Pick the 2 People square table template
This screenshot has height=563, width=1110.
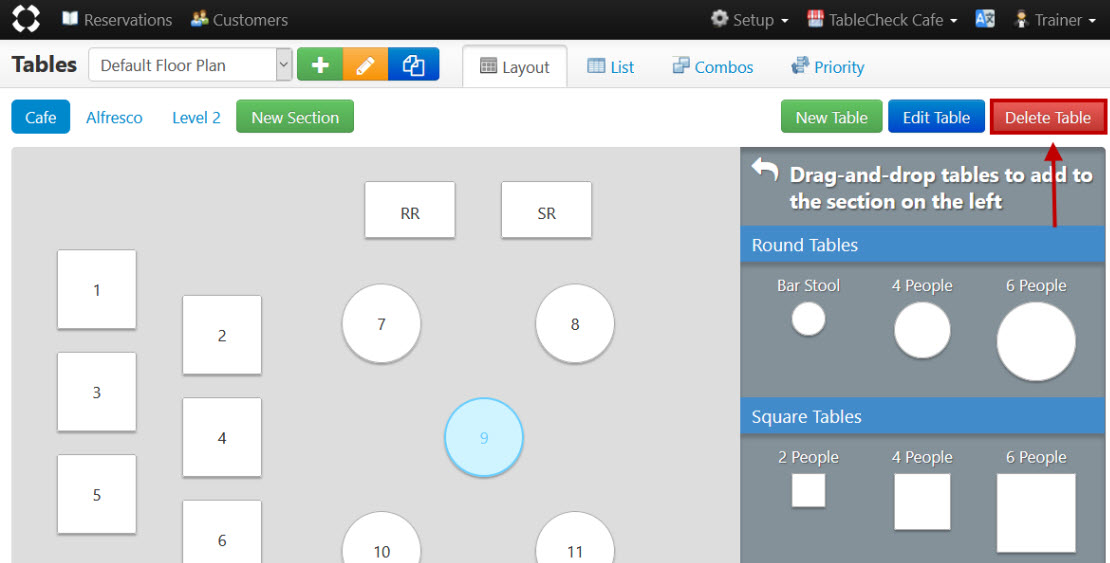pos(808,490)
